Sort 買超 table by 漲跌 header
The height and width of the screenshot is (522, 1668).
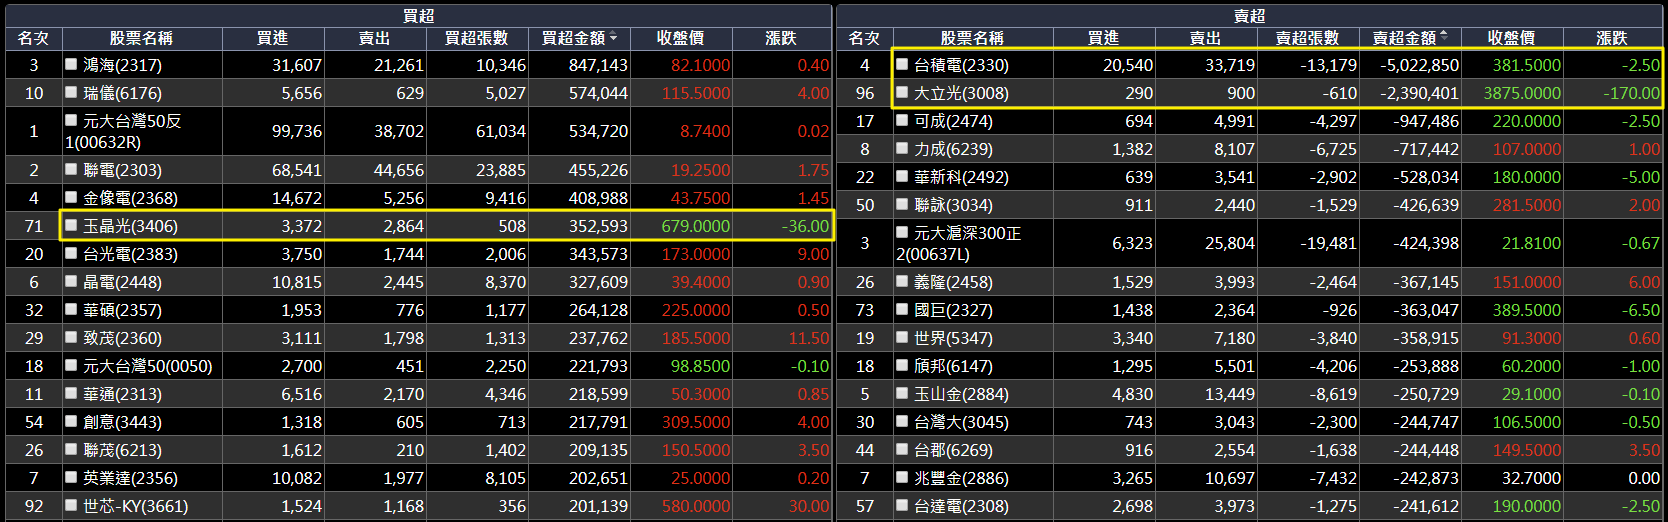(x=781, y=38)
